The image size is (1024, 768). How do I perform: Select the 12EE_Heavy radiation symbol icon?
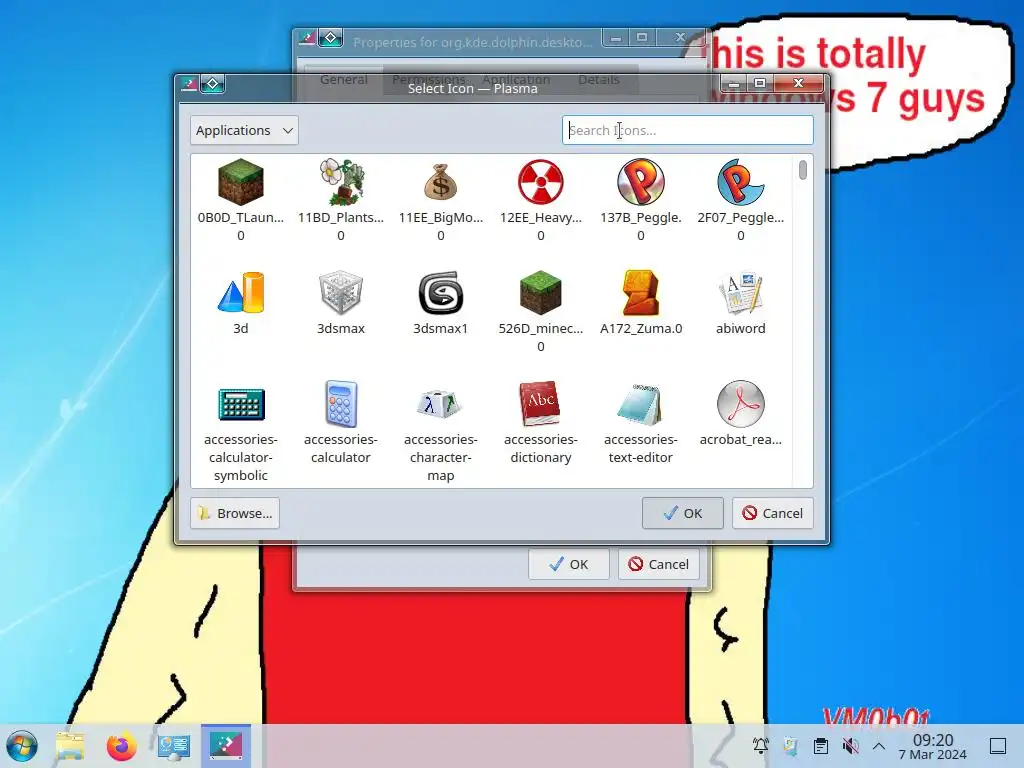(x=541, y=182)
